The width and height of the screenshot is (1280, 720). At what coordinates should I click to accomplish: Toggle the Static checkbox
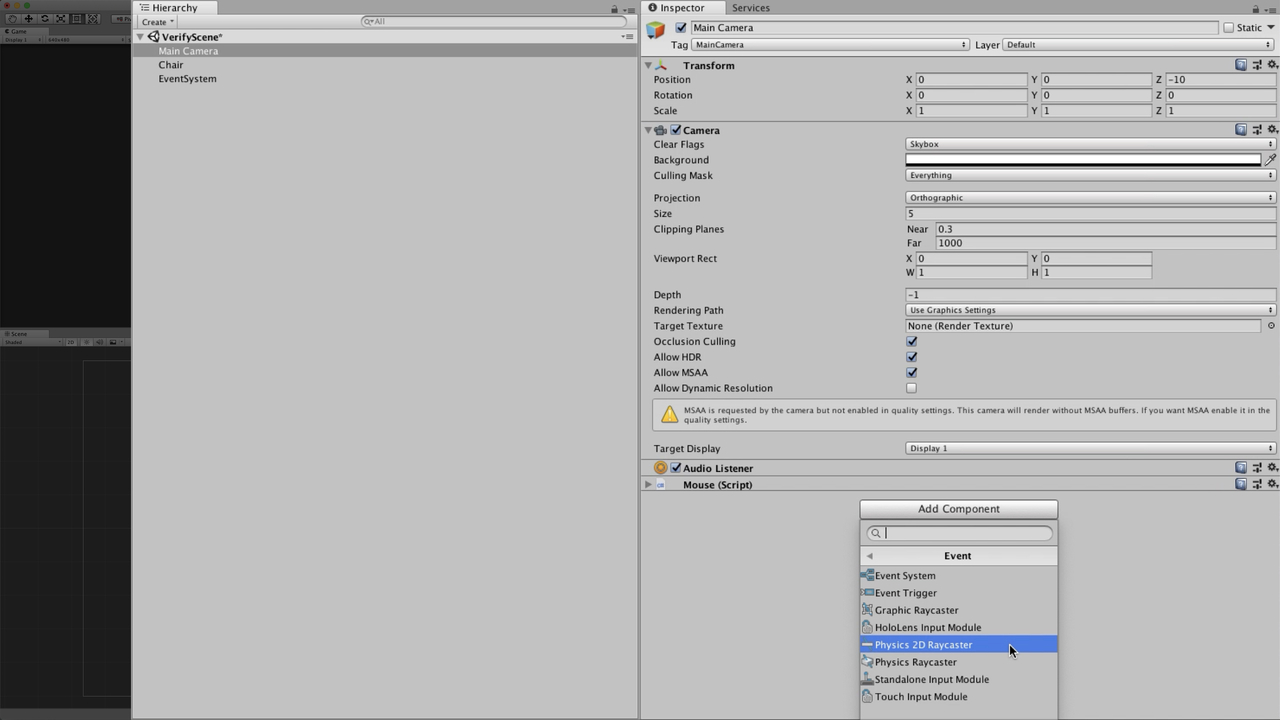[1228, 28]
